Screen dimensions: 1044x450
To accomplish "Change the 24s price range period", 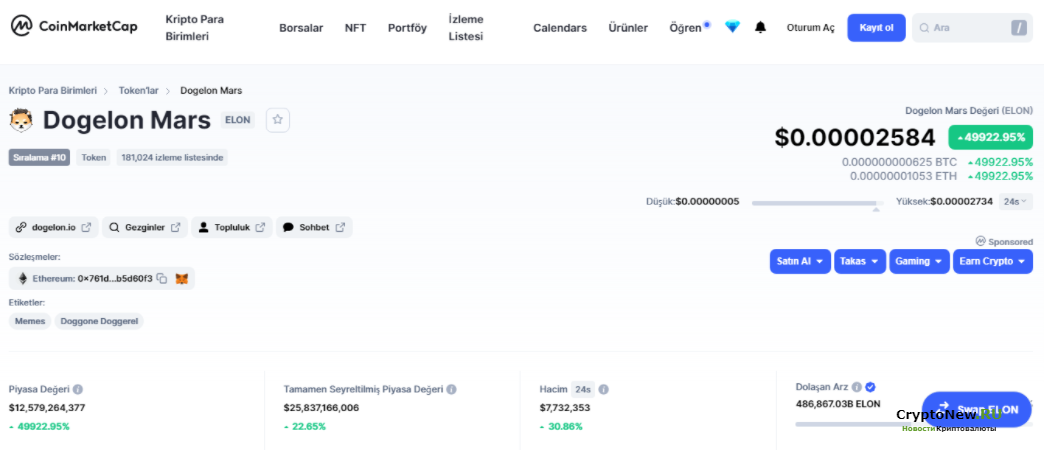I will click(x=1015, y=201).
